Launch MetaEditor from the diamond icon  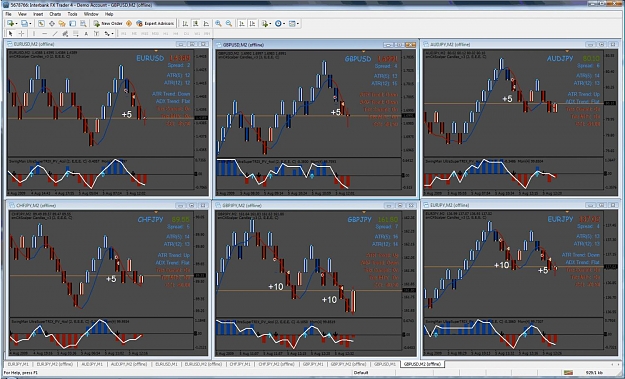tap(129, 24)
